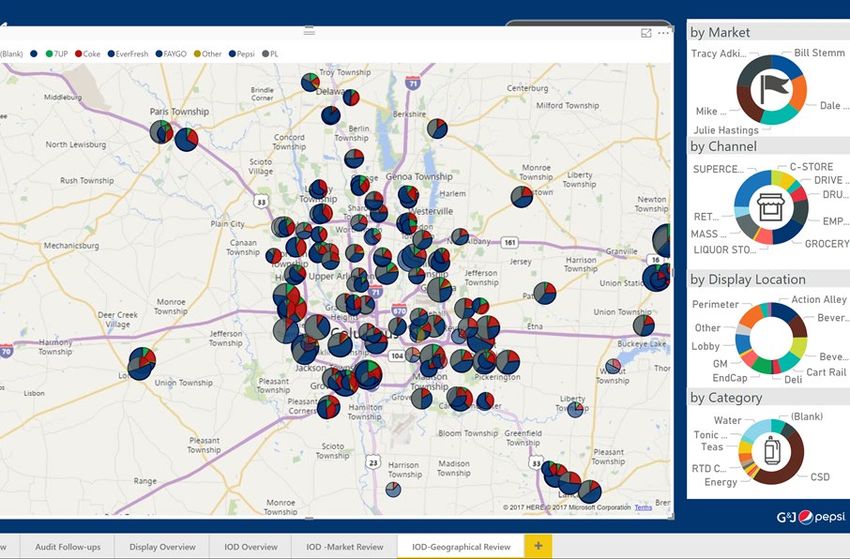Open focus mode icon on map visual
The image size is (850, 559).
pyautogui.click(x=646, y=33)
